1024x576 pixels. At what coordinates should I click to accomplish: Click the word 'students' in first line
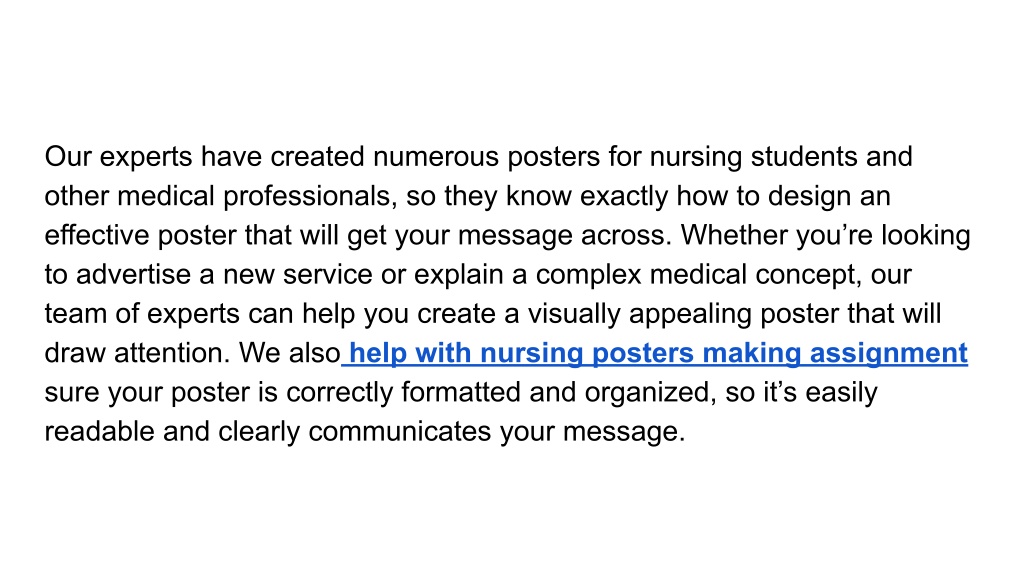tap(804, 157)
